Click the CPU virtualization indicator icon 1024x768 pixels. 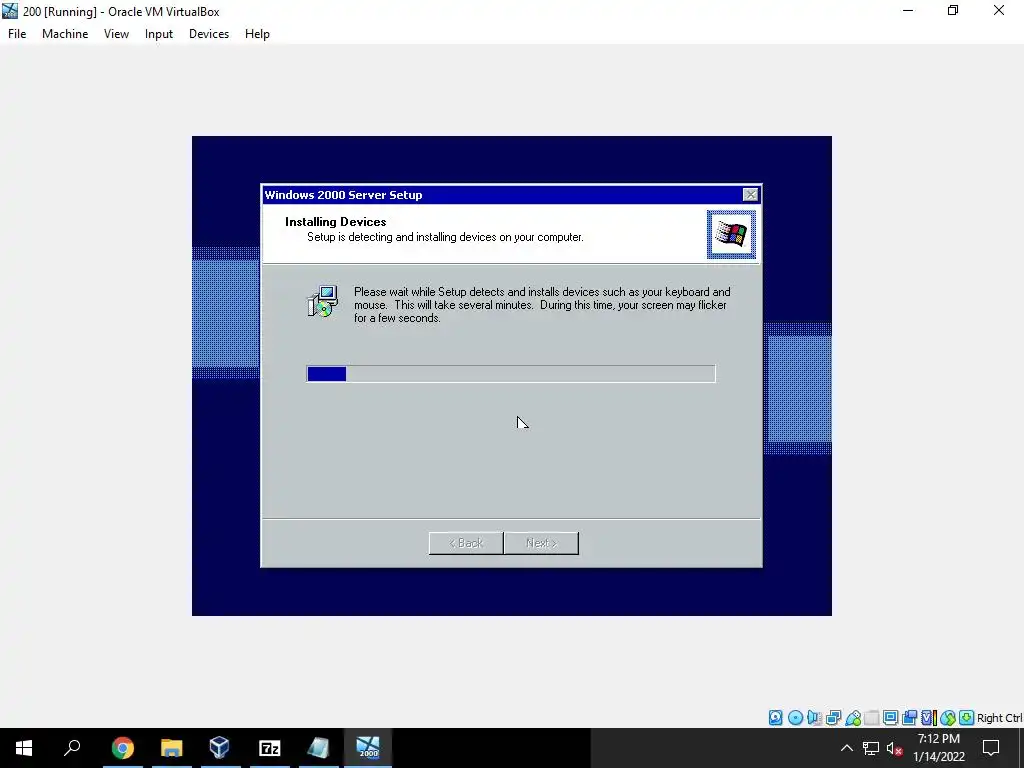(x=929, y=718)
